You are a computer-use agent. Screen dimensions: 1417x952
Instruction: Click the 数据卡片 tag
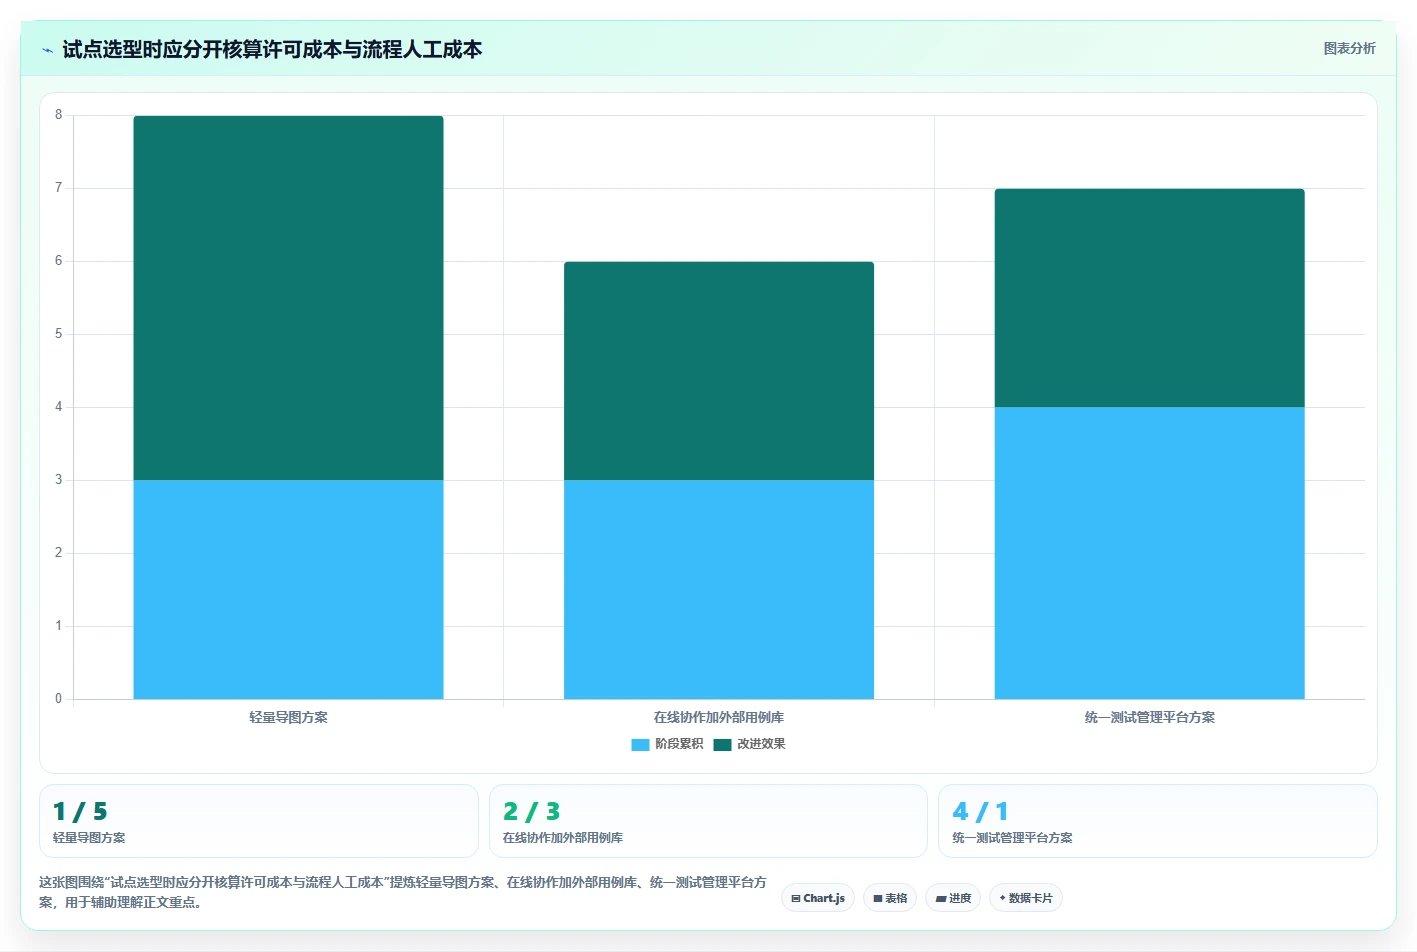pos(1026,898)
